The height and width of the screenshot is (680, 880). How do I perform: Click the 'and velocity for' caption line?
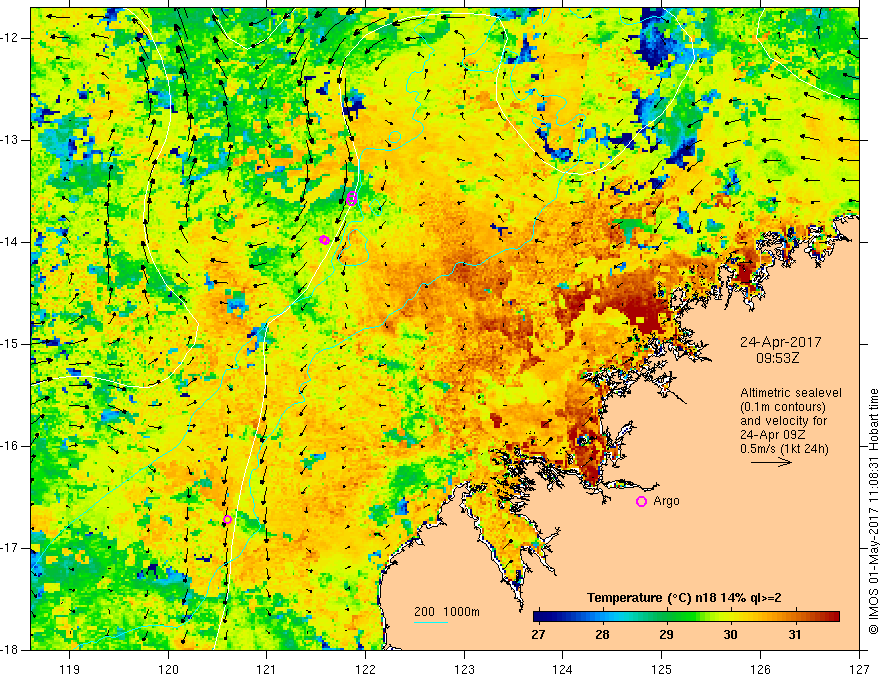point(783,421)
